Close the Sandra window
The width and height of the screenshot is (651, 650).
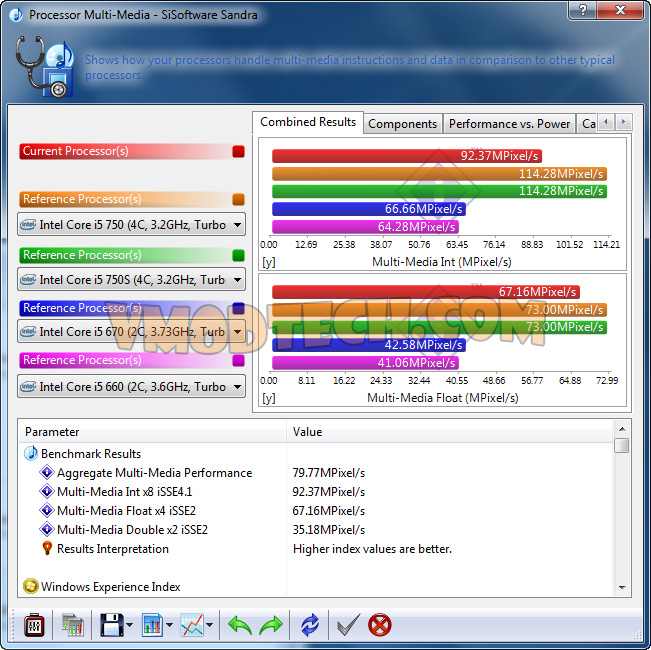tap(620, 10)
